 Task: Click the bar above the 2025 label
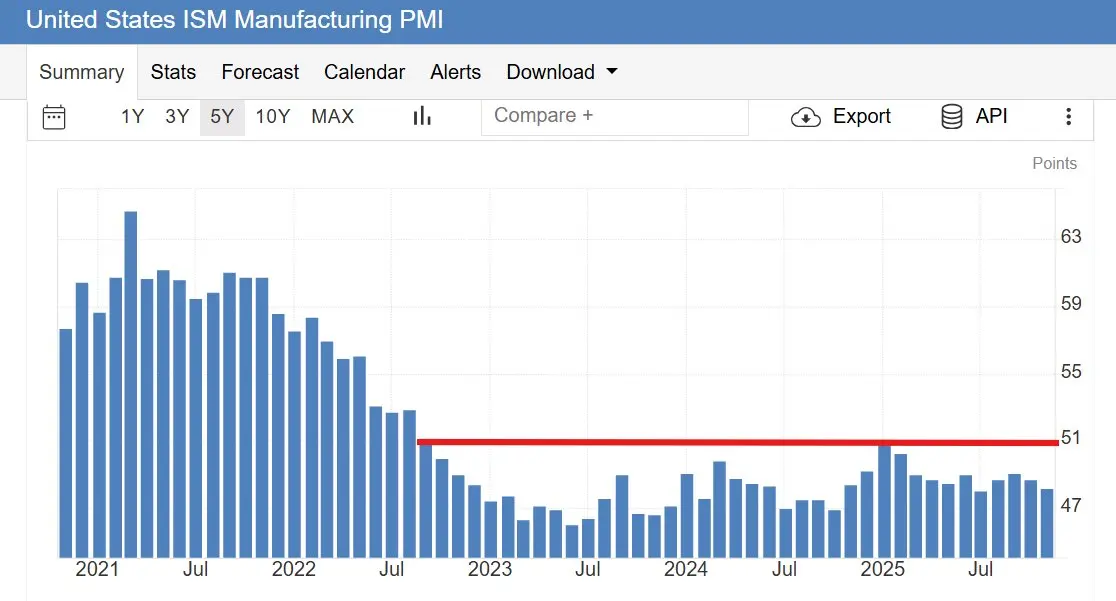tap(885, 501)
